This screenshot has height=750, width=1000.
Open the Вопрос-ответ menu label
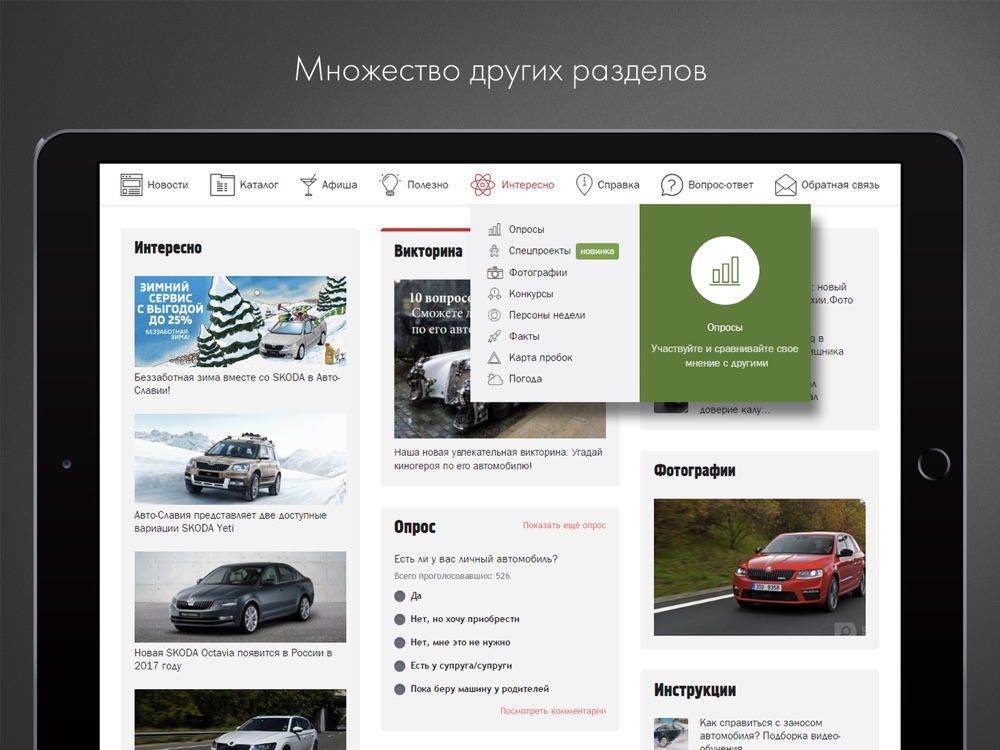(x=721, y=185)
